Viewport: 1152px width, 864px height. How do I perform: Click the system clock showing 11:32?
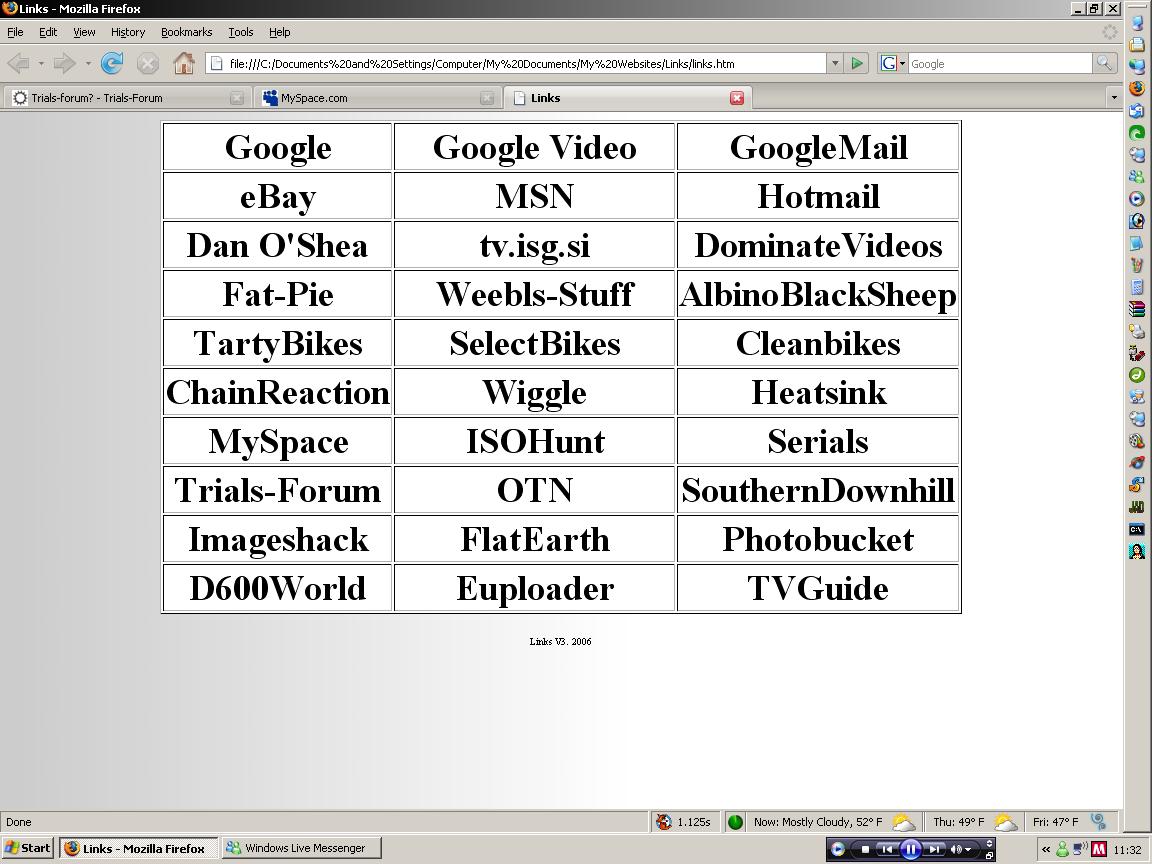click(x=1127, y=850)
